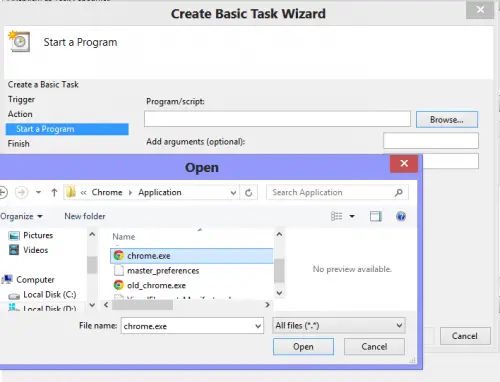Image resolution: width=500 pixels, height=382 pixels.
Task: Click New folder
Action: (85, 216)
